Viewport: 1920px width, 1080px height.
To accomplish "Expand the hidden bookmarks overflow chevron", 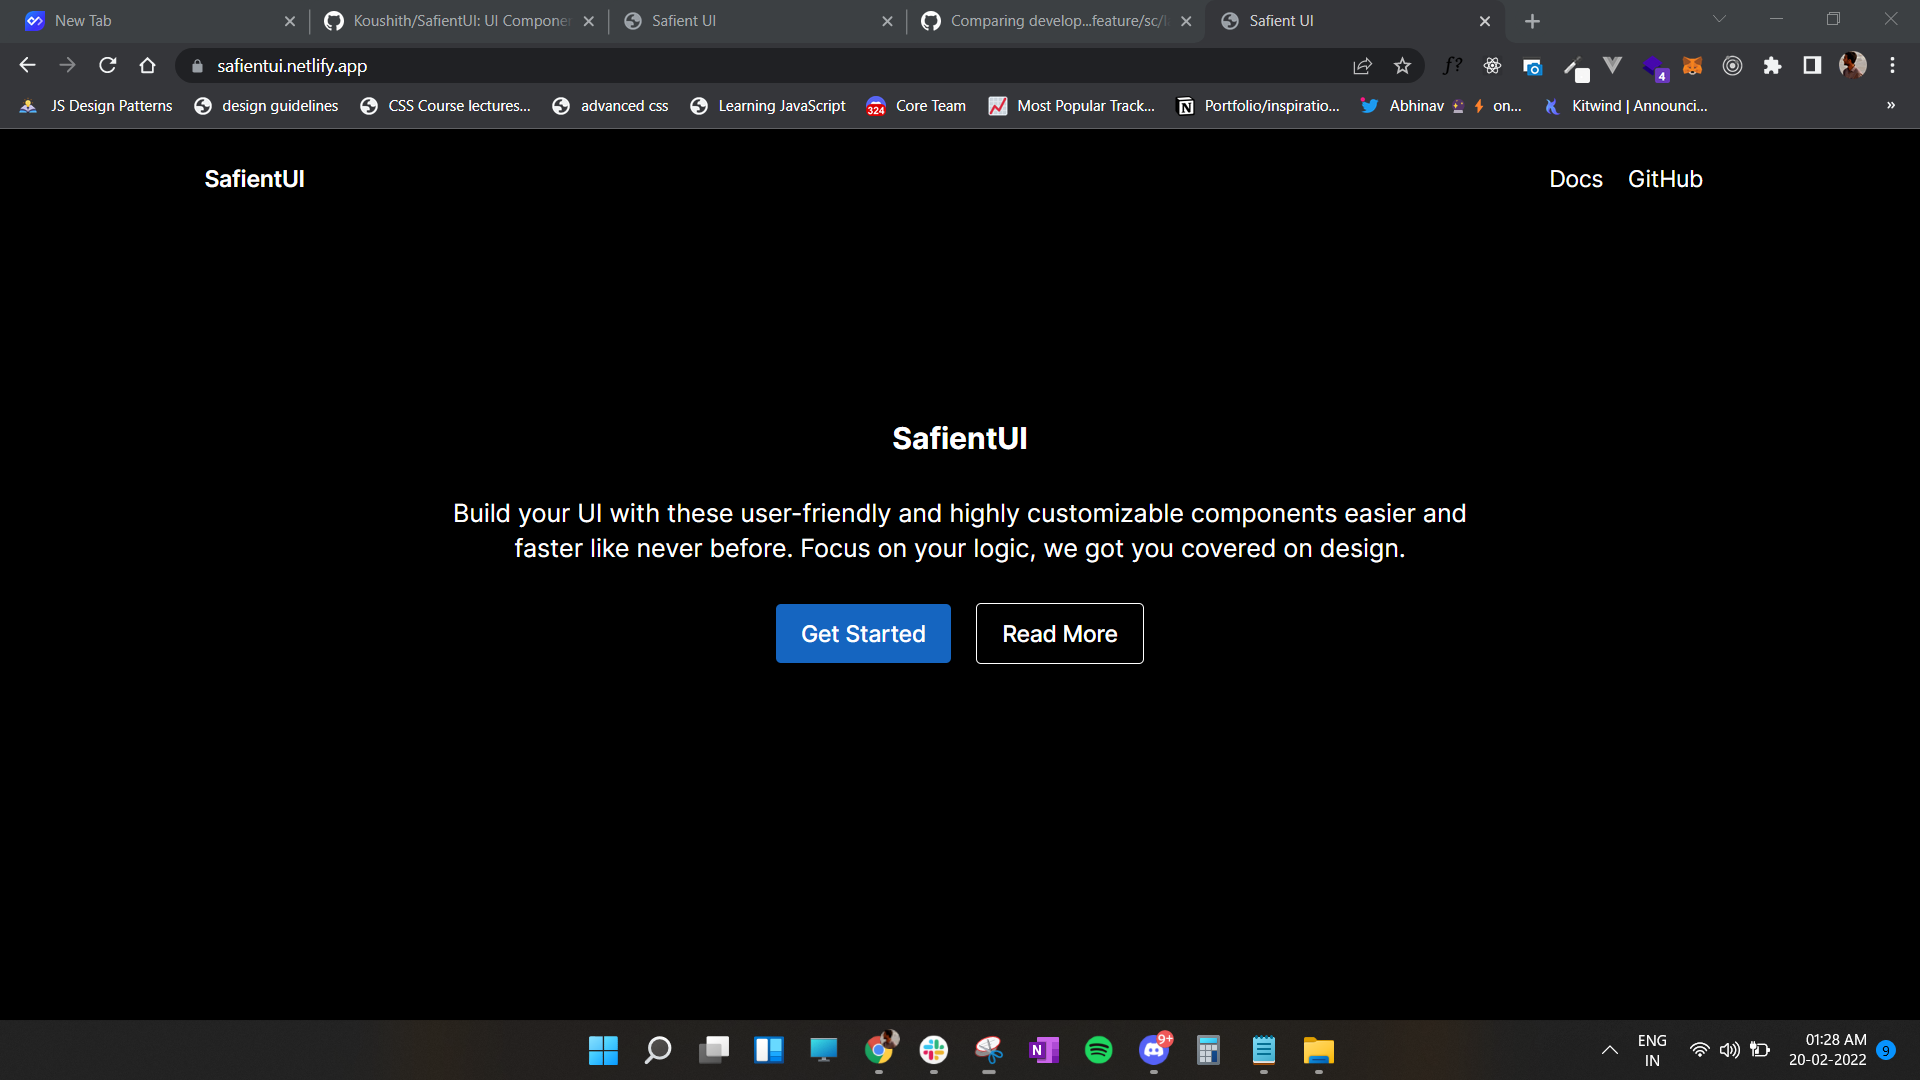I will tap(1891, 105).
